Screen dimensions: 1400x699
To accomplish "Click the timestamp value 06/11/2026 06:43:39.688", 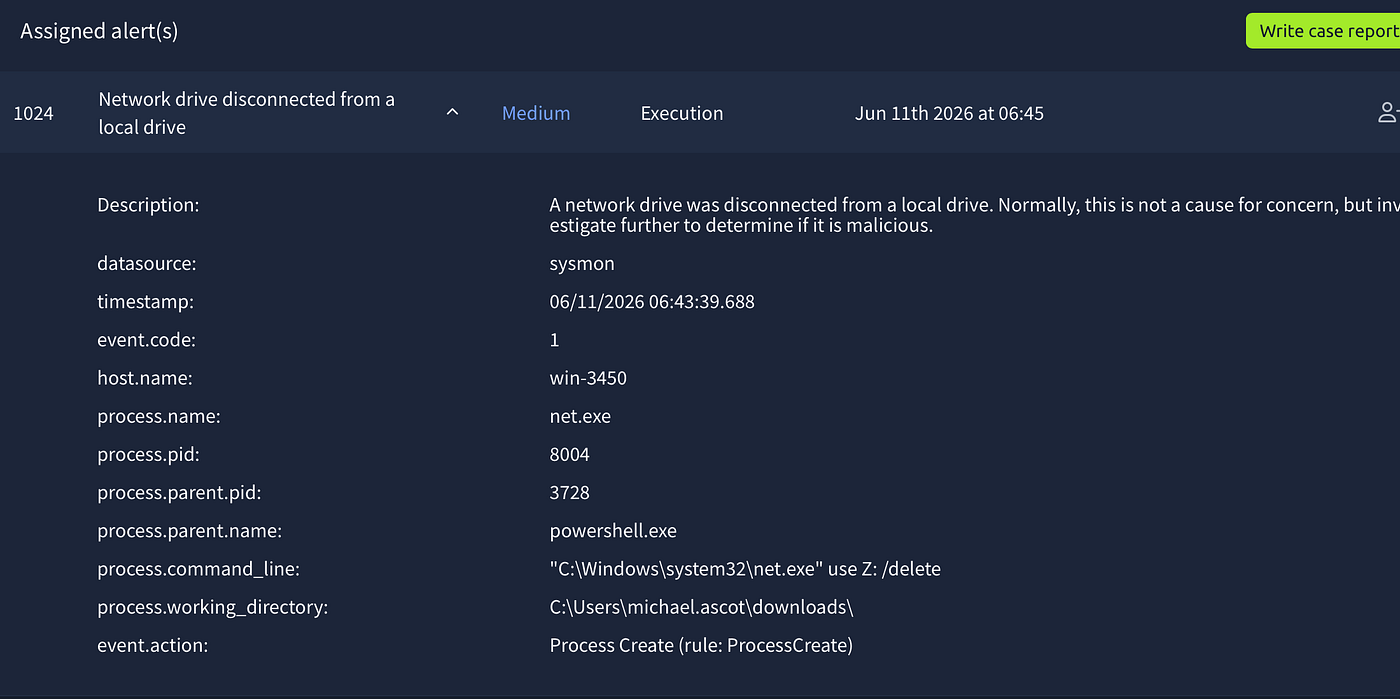I will pos(652,301).
